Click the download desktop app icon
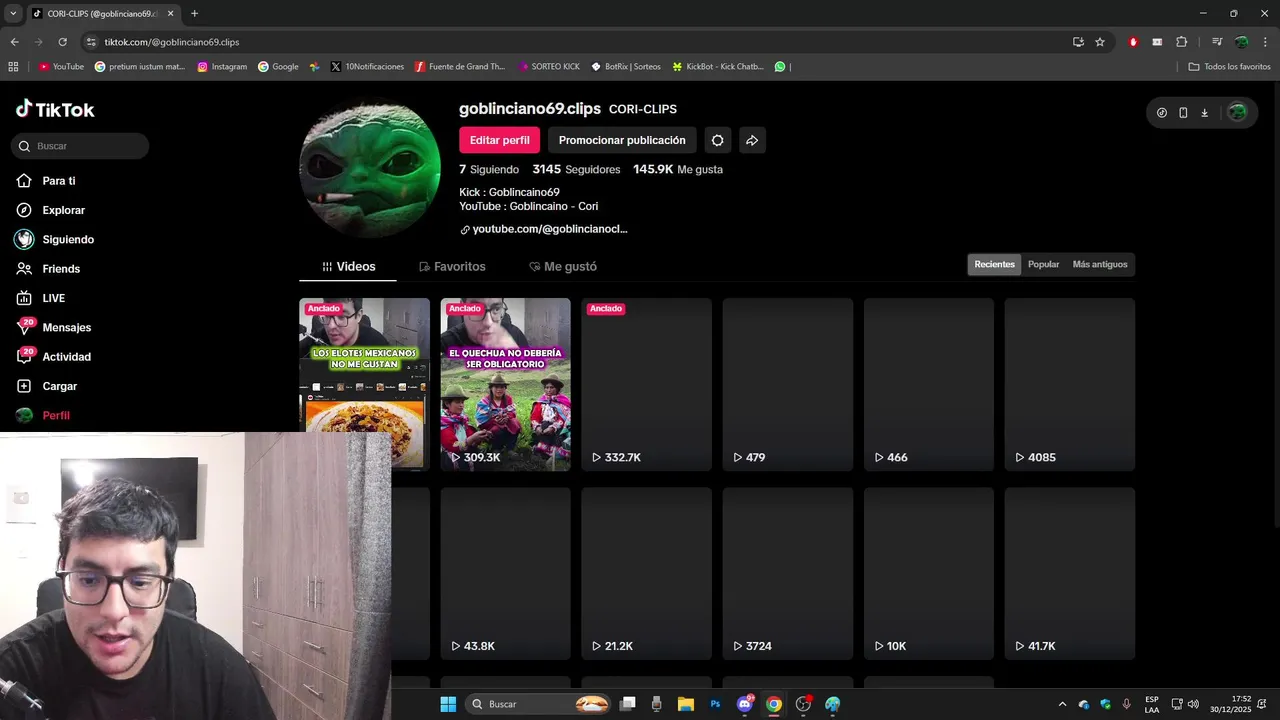 click(x=1204, y=113)
